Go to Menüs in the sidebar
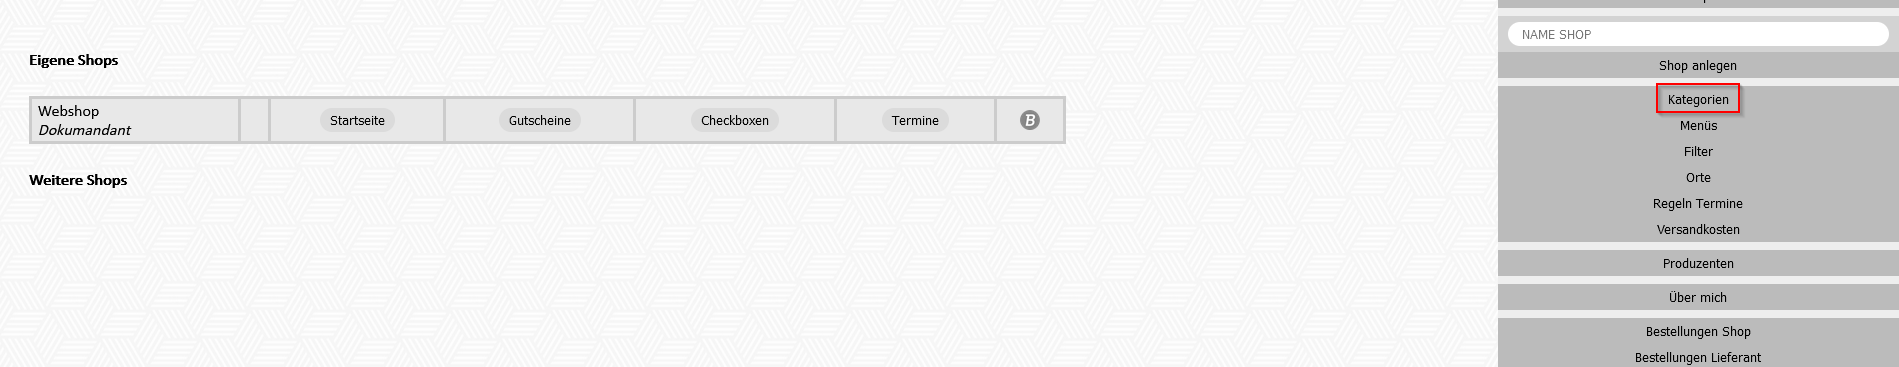The image size is (1899, 367). click(x=1698, y=125)
